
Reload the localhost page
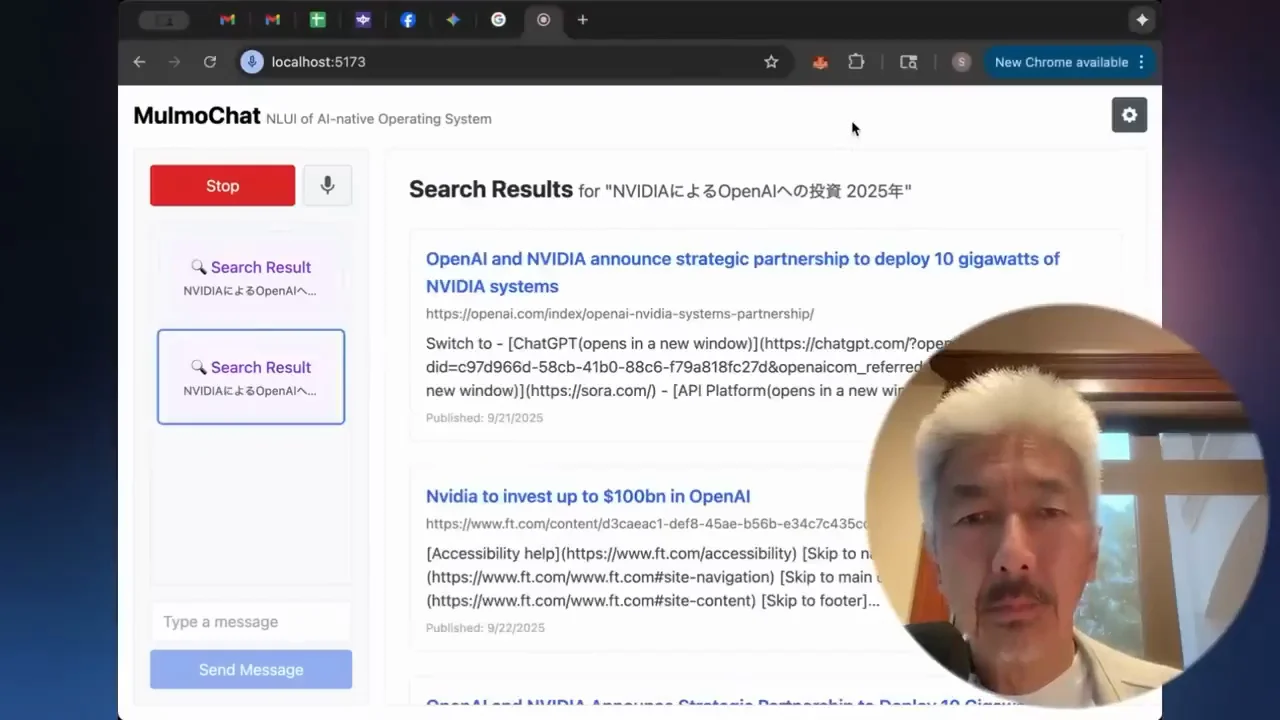click(x=210, y=62)
